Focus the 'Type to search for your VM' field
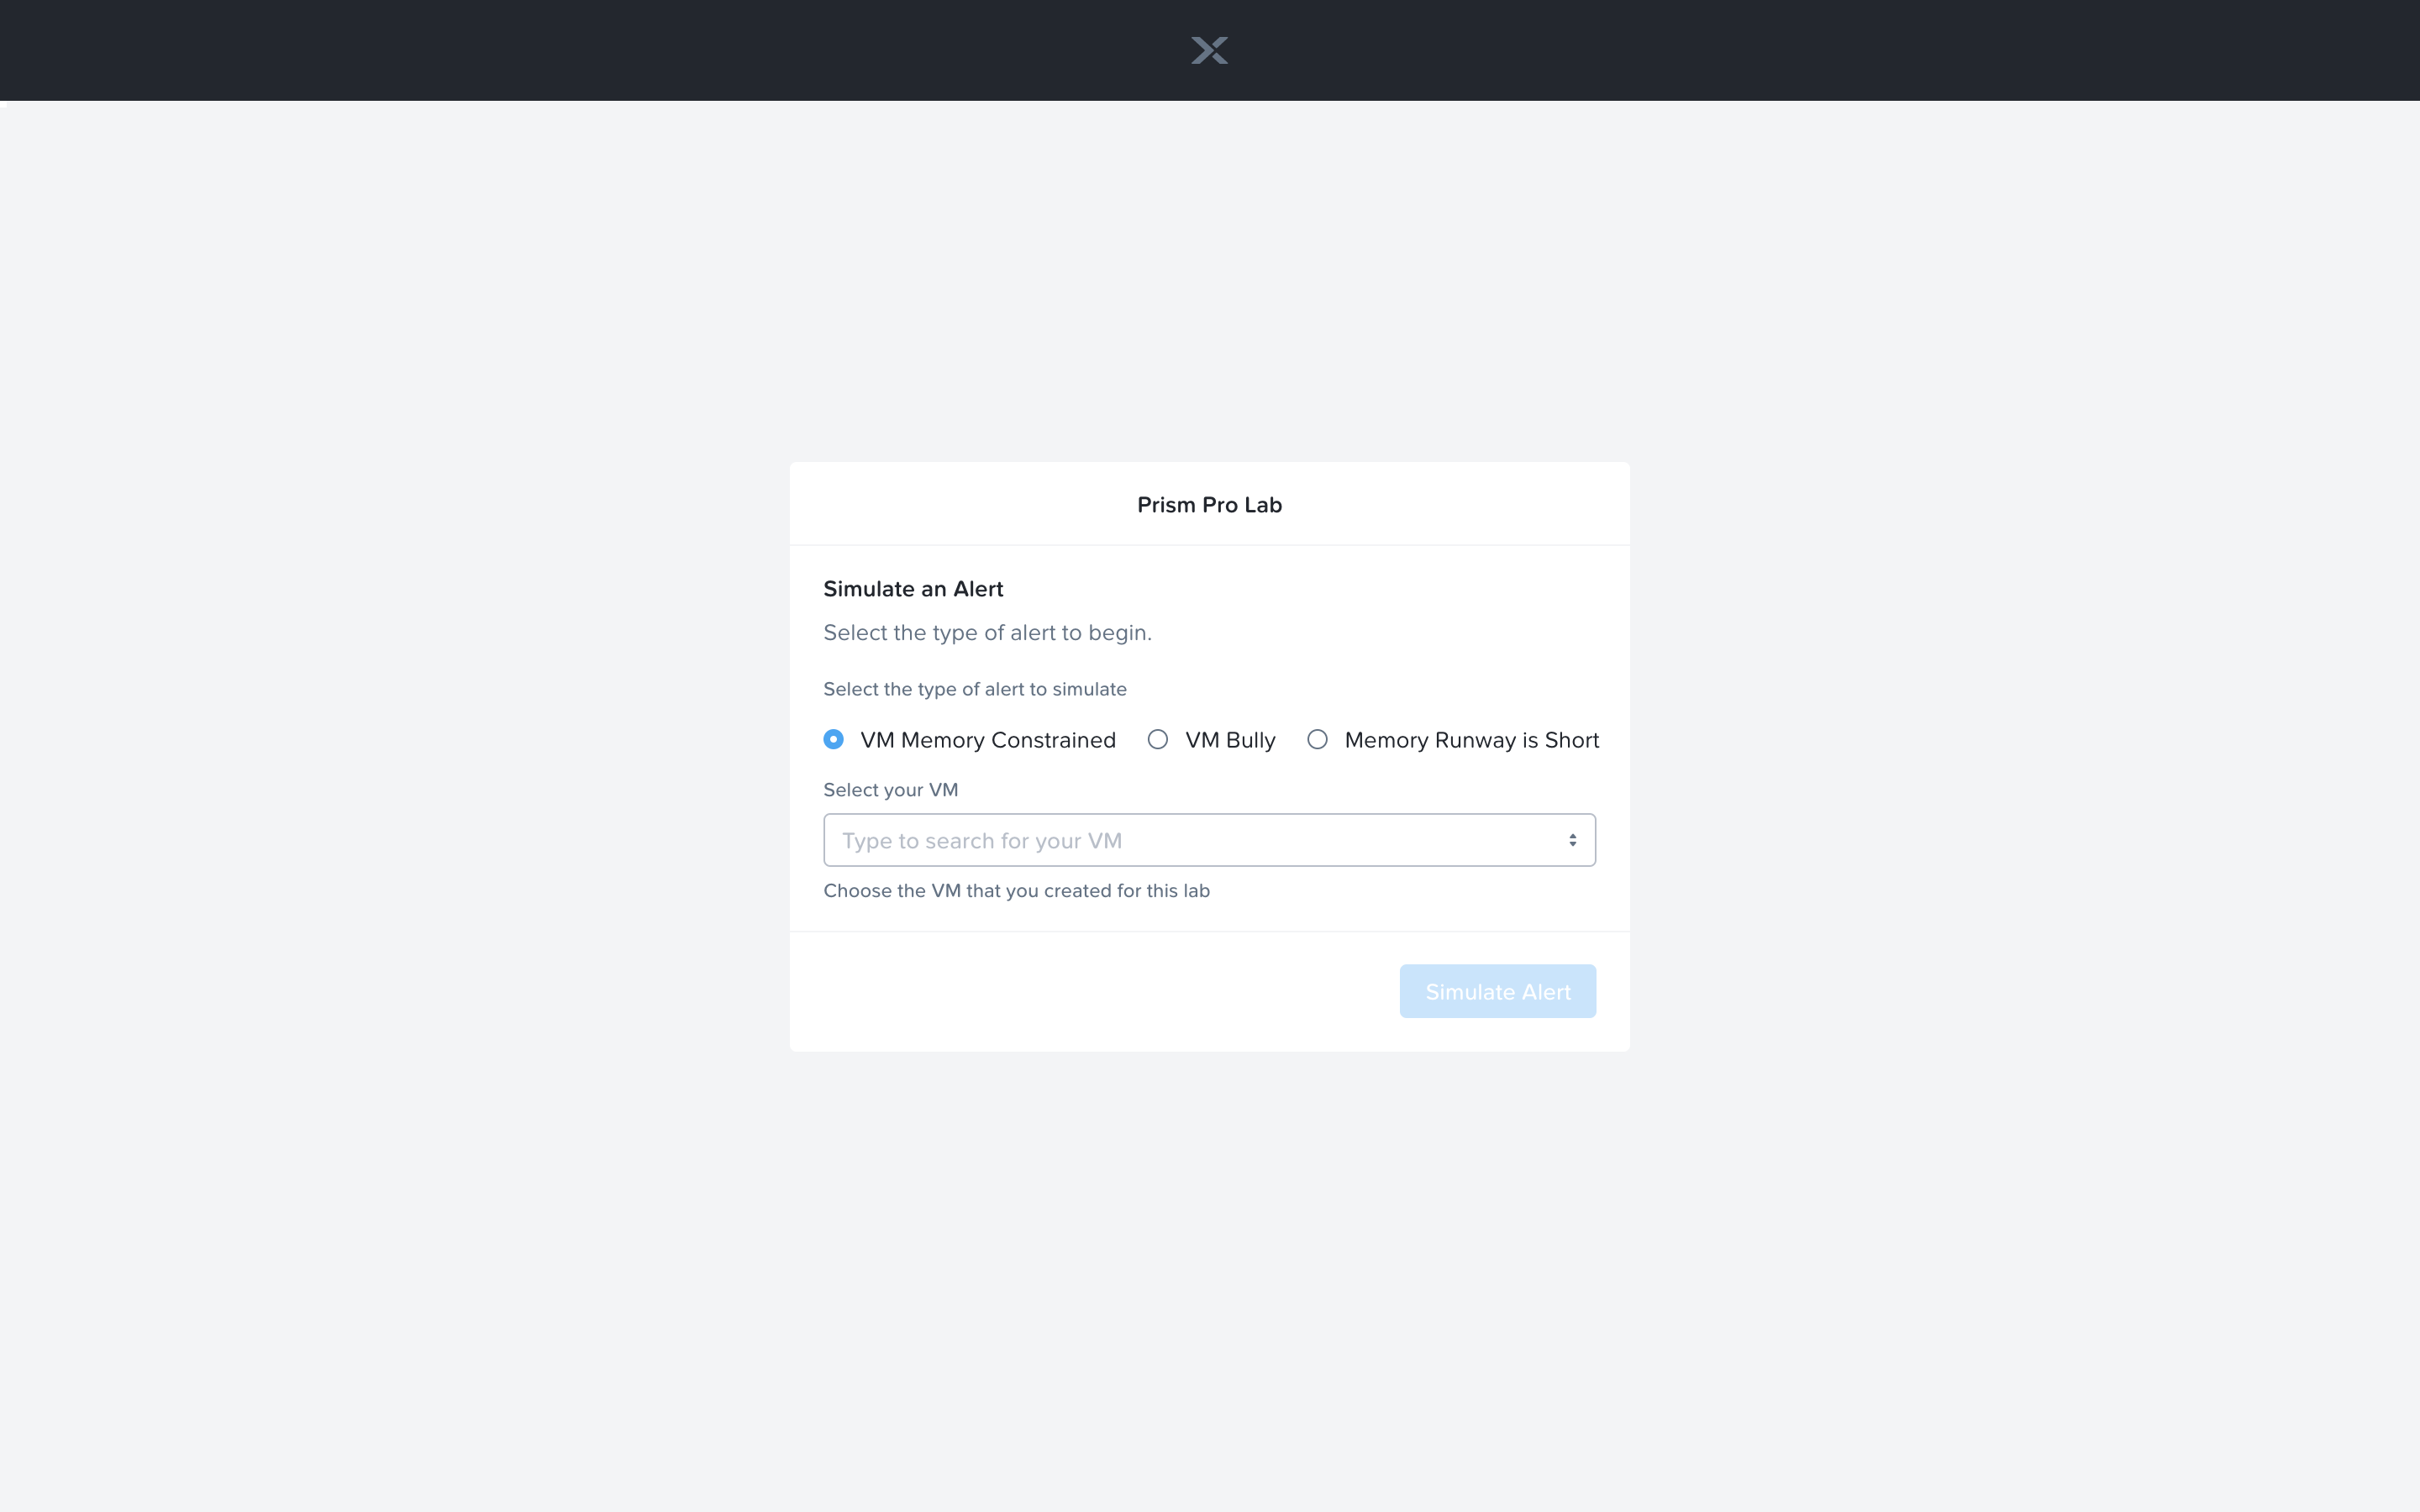 [x=1209, y=840]
